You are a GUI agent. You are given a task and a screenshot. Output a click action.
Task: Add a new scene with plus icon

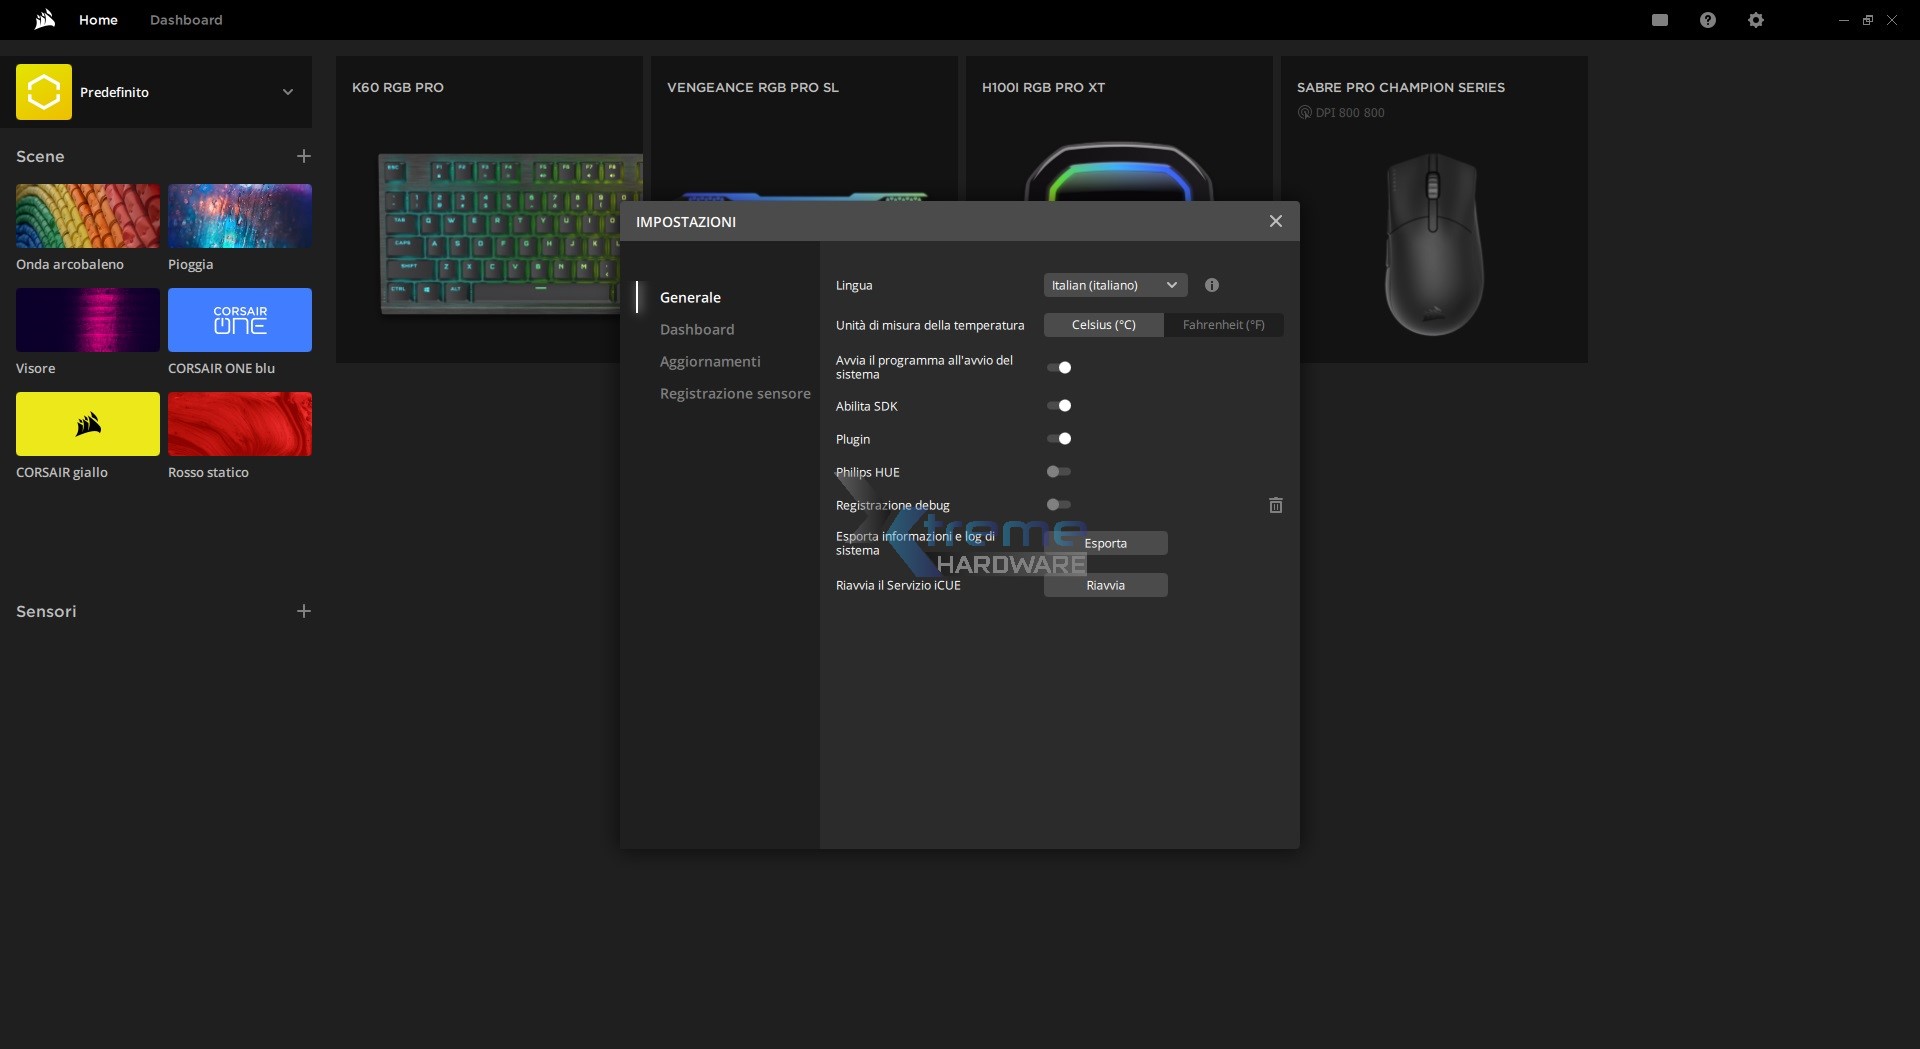click(x=304, y=156)
